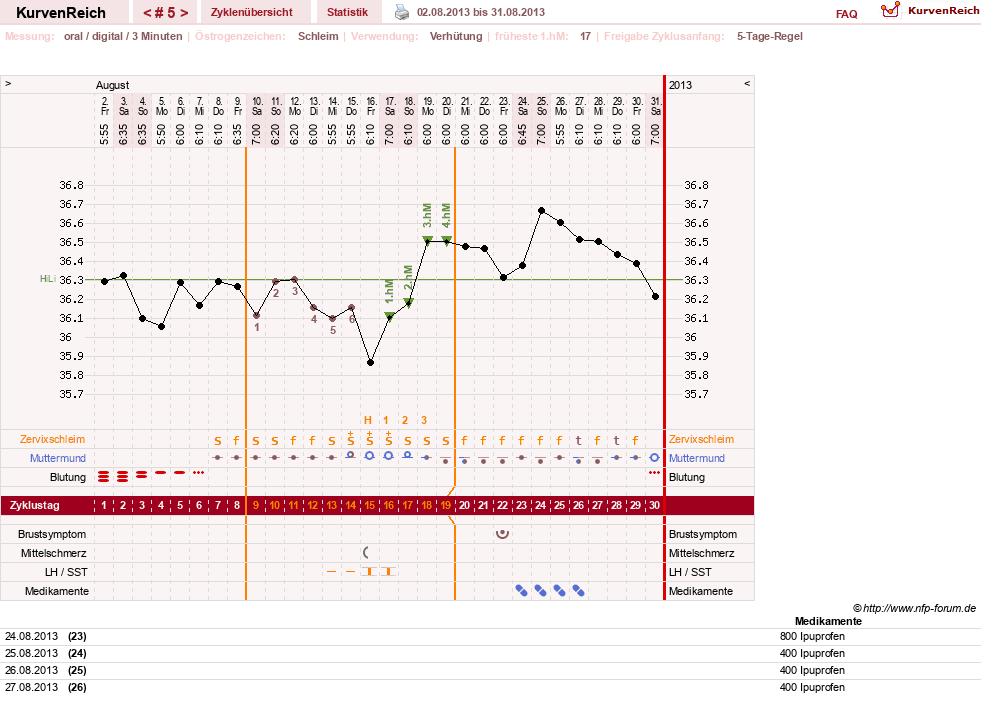The width and height of the screenshot is (981, 720).
Task: Go to next cycle arrow after #5
Action: click(x=184, y=13)
